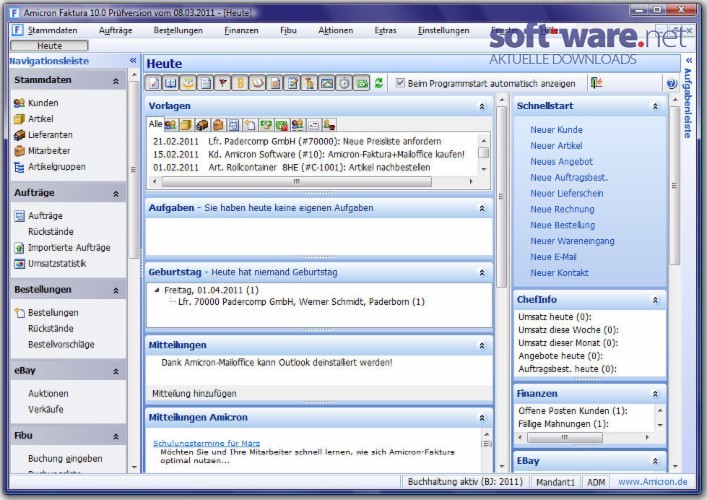Click the Finanzen horizontal scrollbar thumb

click(565, 437)
